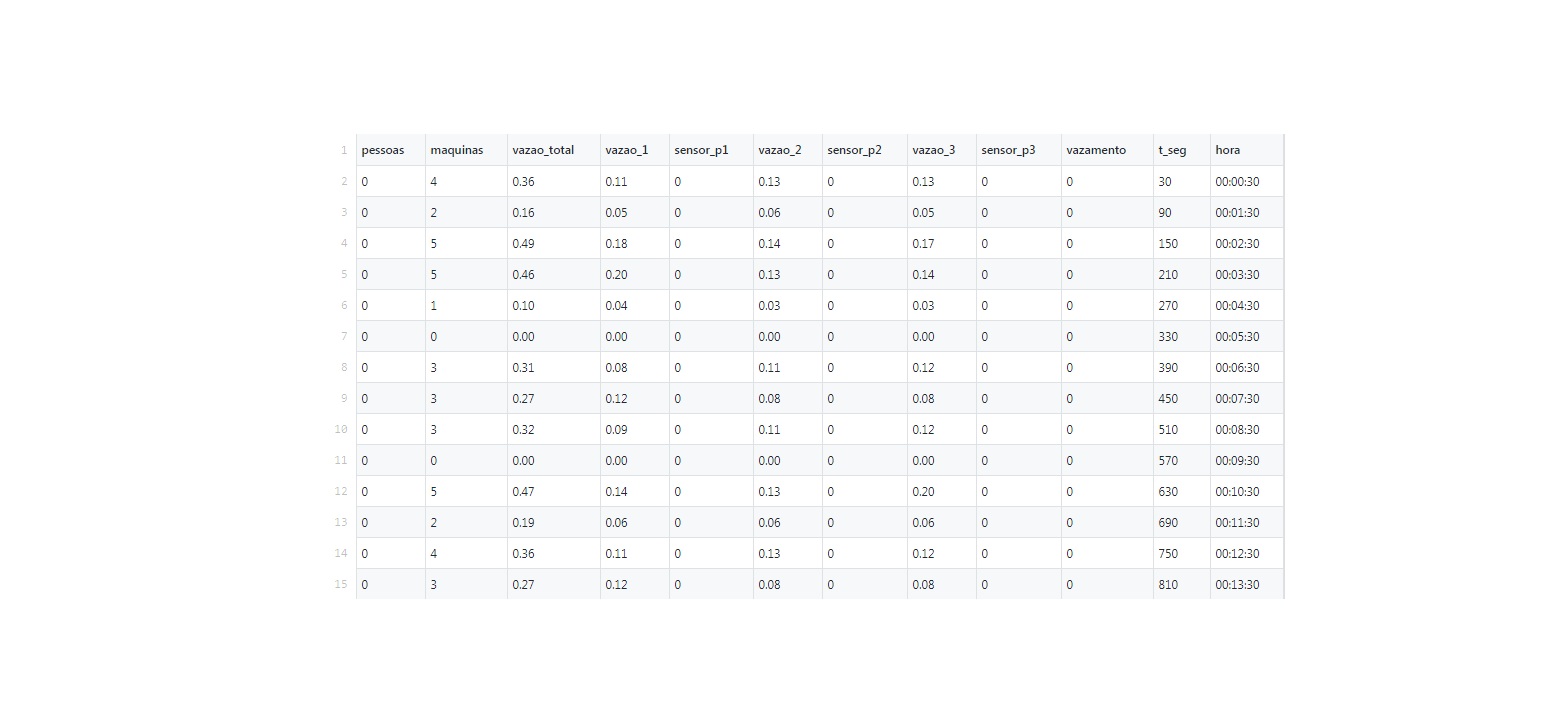Viewport: 1553px width, 717px height.
Task: Click line number 7
Action: click(343, 336)
